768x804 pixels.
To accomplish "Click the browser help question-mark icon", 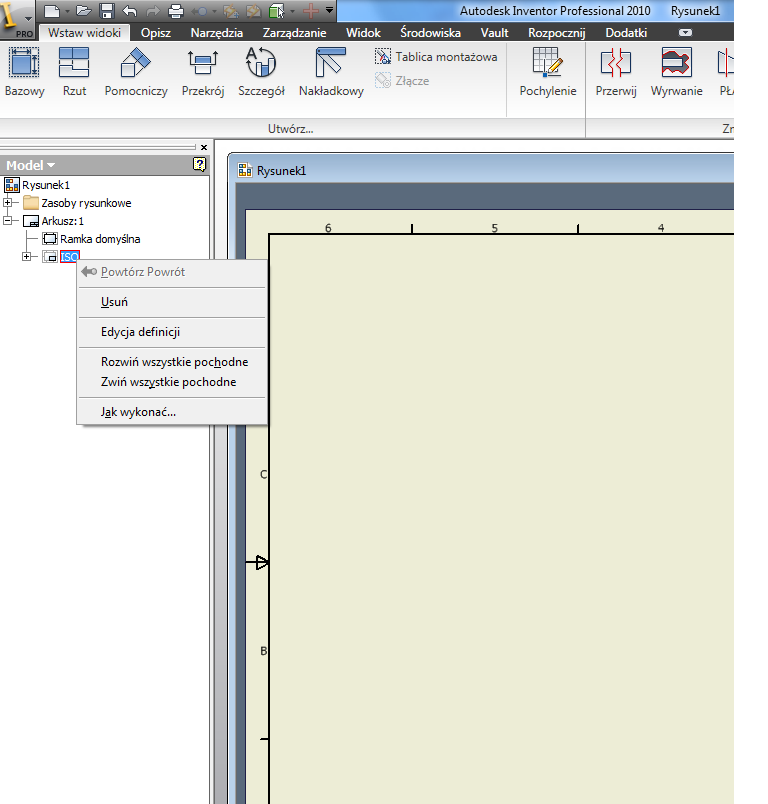I will click(x=199, y=164).
